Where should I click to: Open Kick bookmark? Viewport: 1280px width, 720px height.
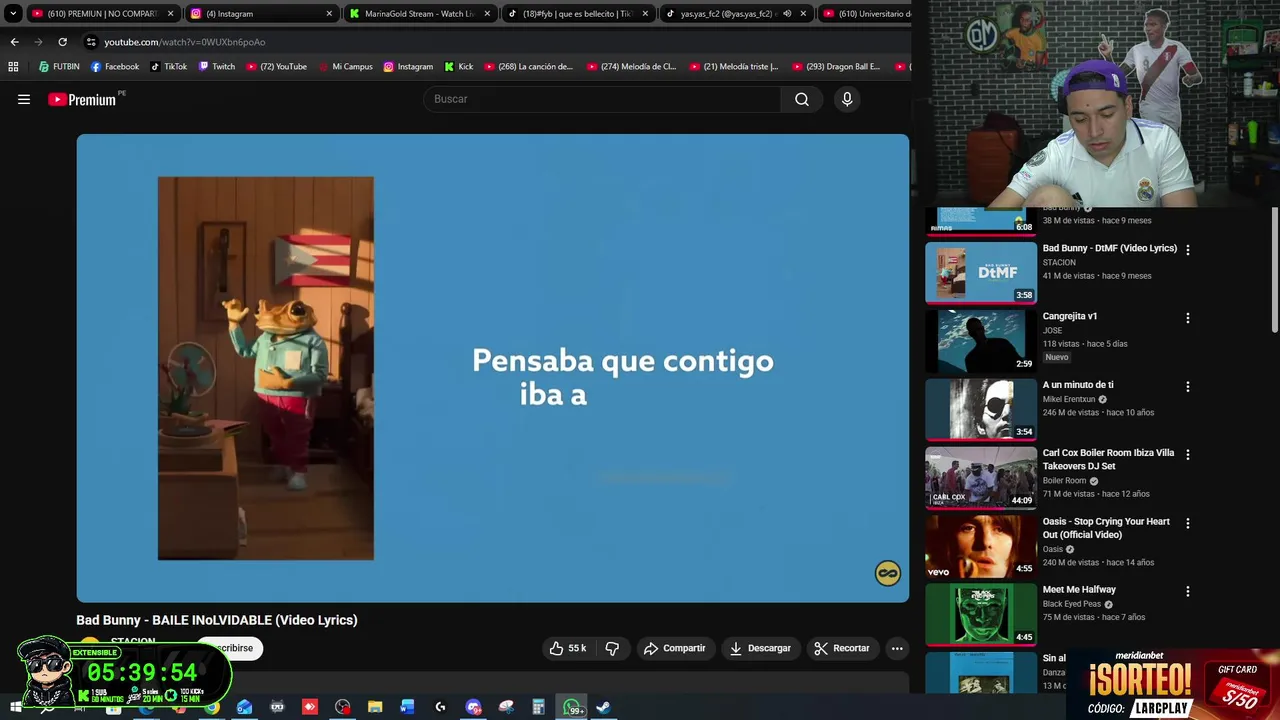click(x=458, y=67)
